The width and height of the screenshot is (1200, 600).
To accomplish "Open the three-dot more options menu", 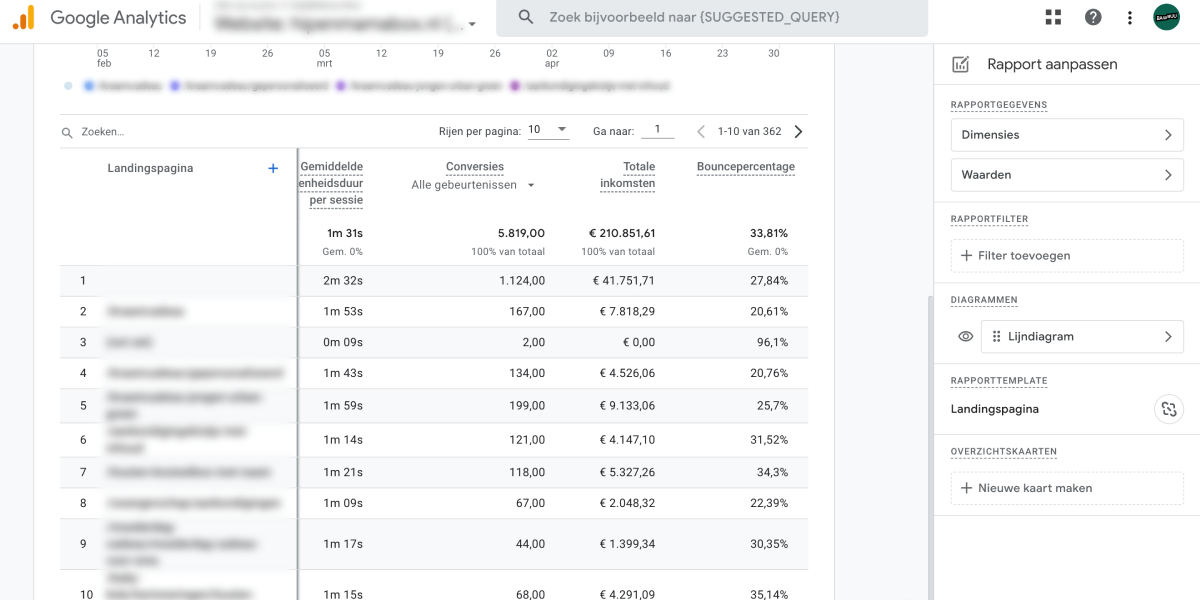I will click(x=1130, y=17).
